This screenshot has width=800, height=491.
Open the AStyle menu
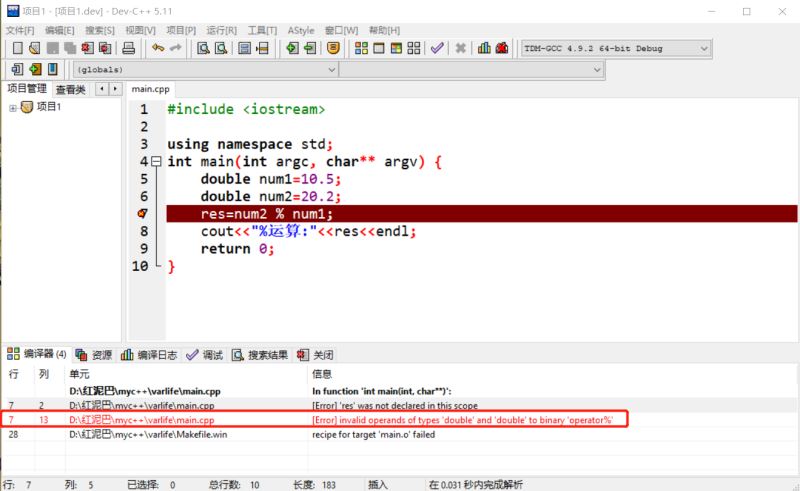301,31
